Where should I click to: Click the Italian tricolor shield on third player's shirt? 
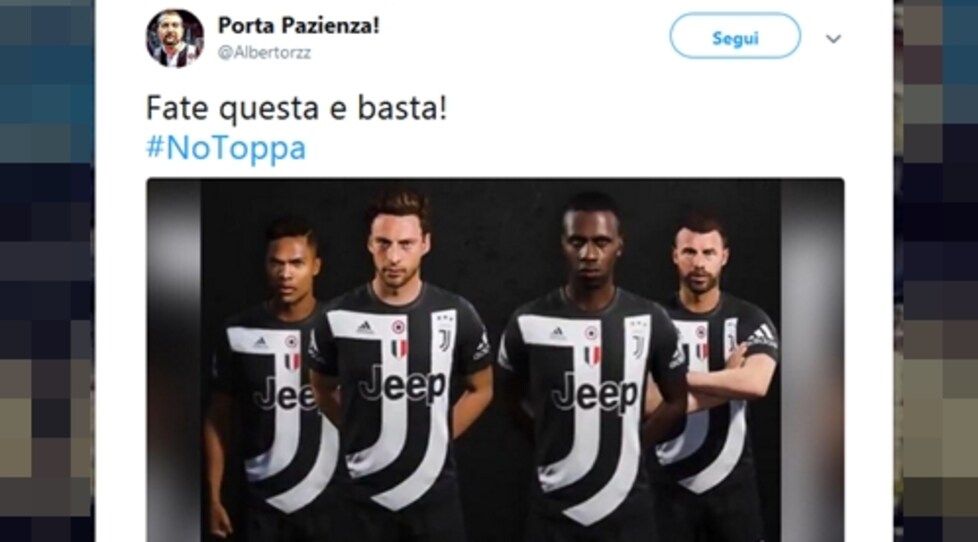[592, 355]
